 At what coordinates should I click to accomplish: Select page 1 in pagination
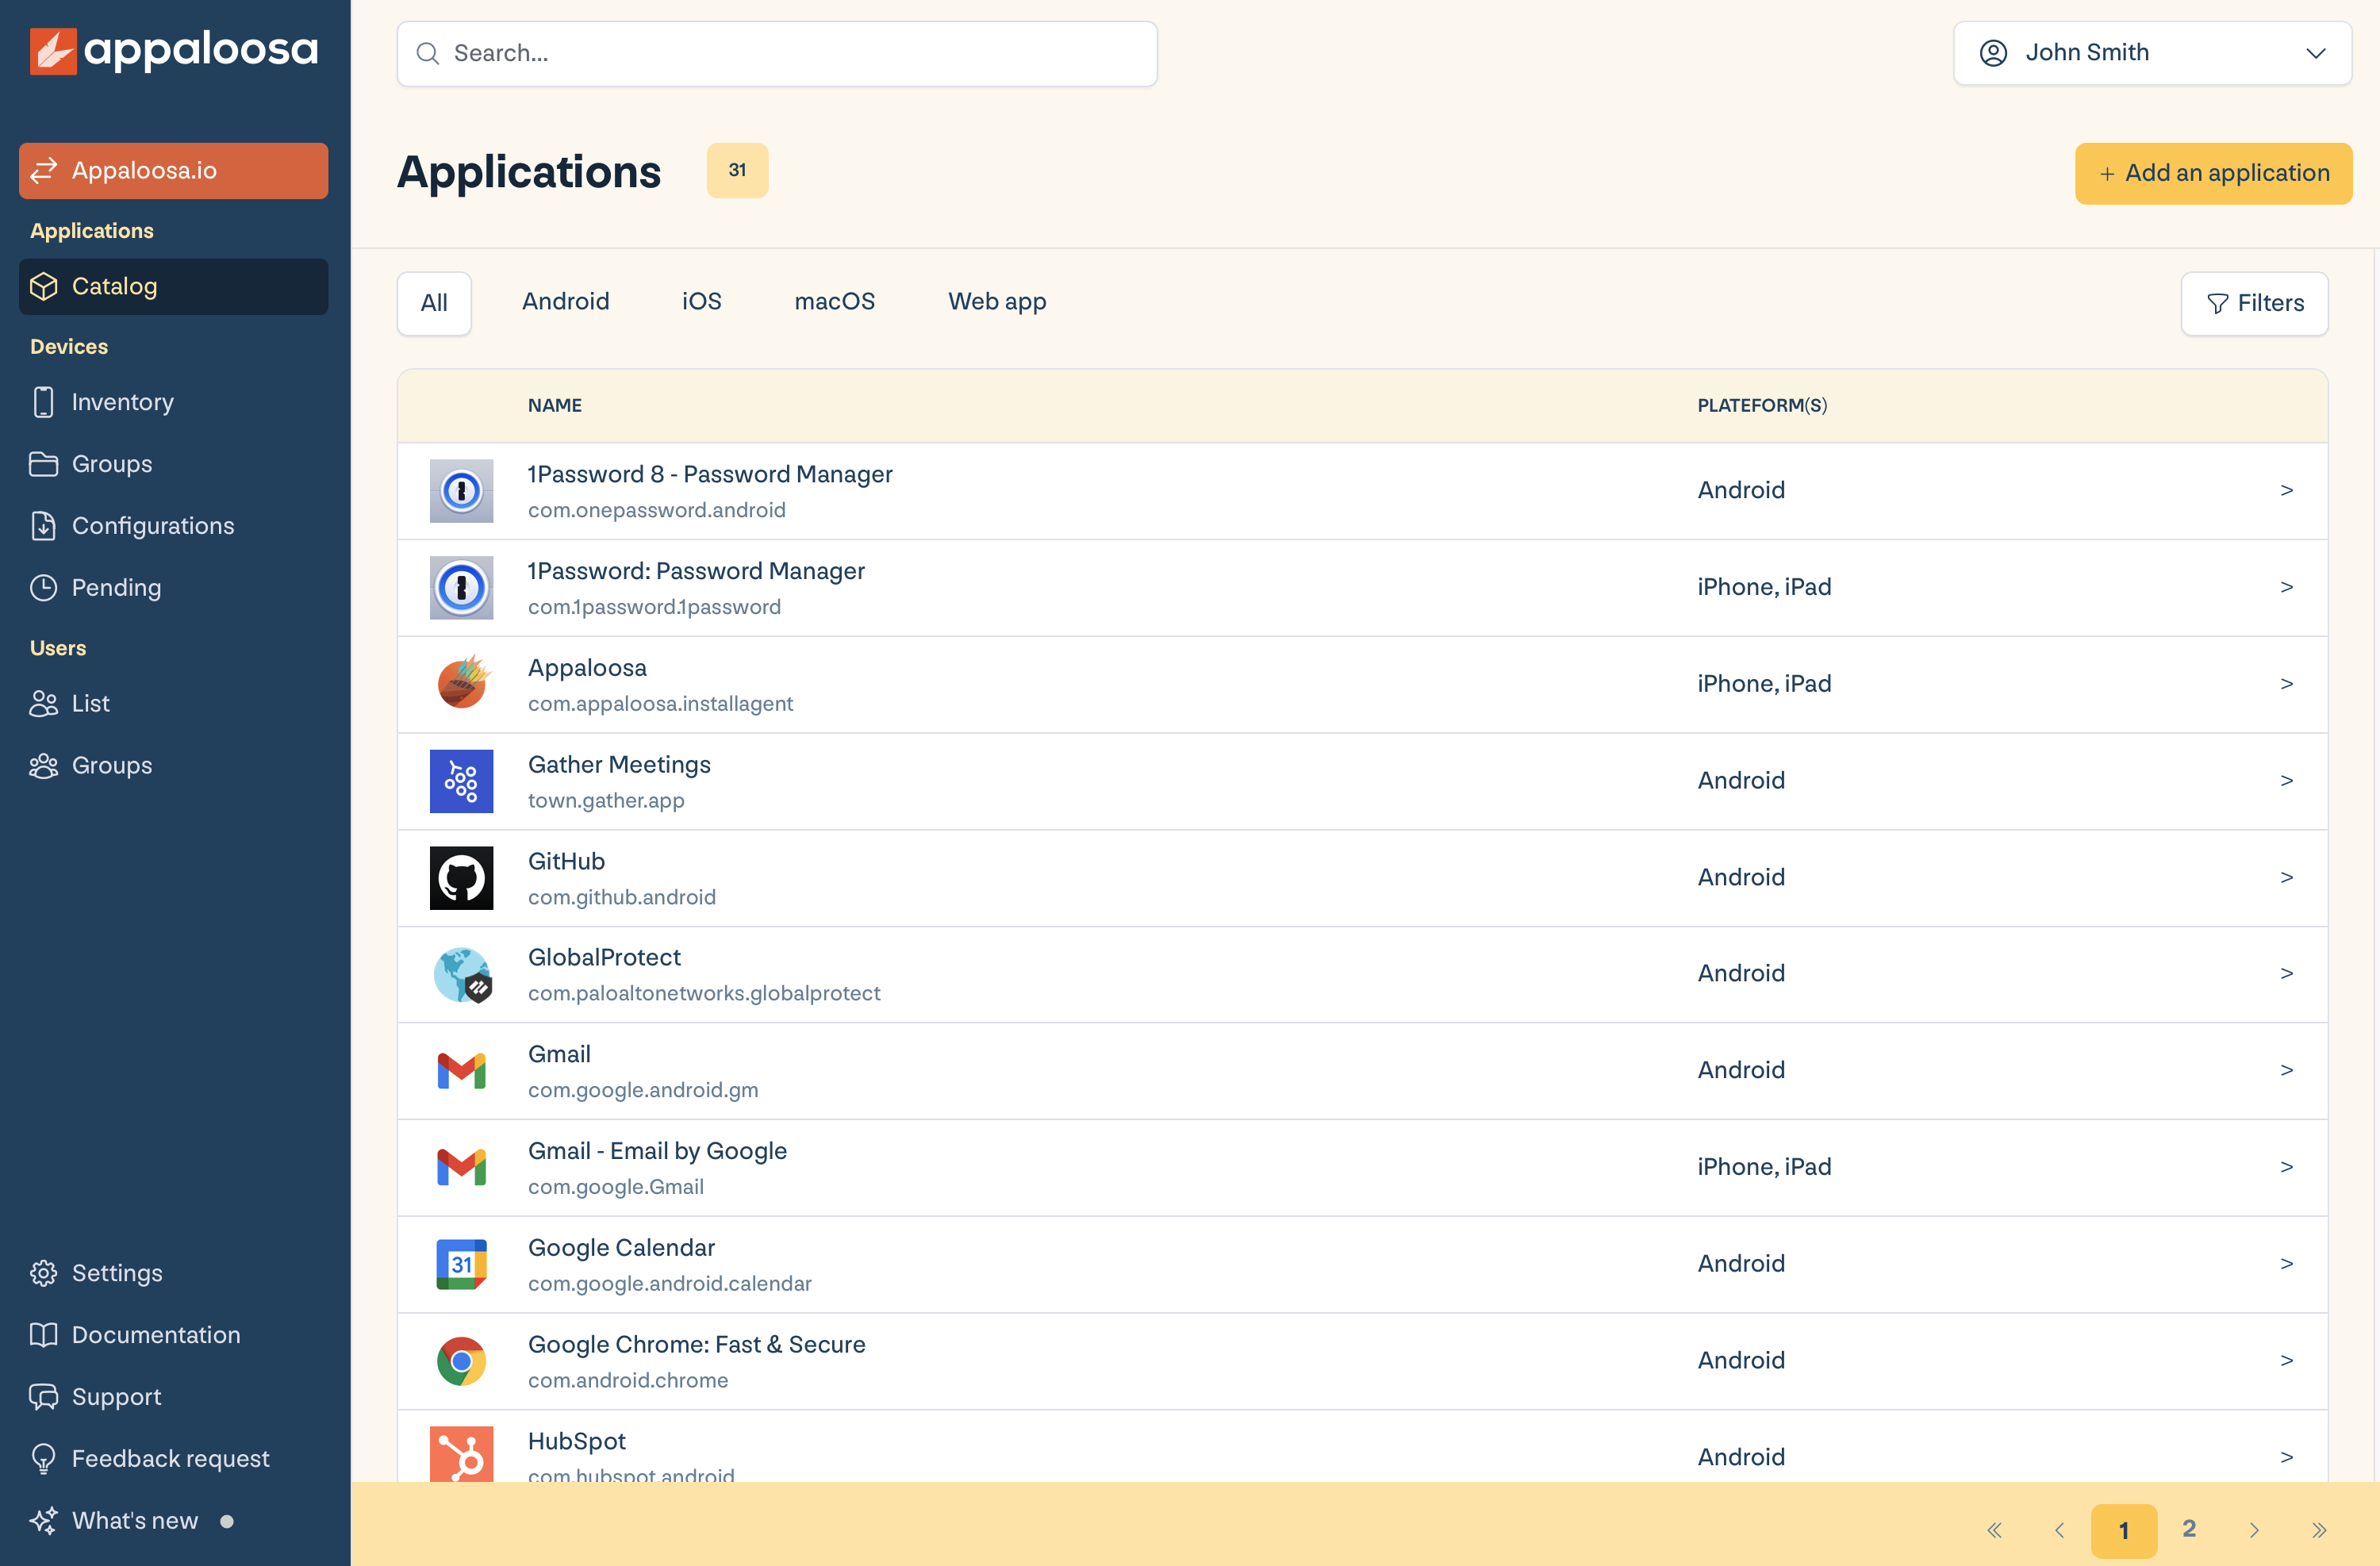[x=2123, y=1531]
